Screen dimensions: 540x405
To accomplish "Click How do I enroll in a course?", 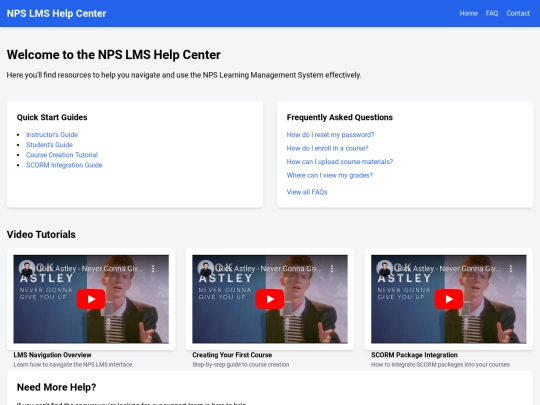I will [328, 148].
